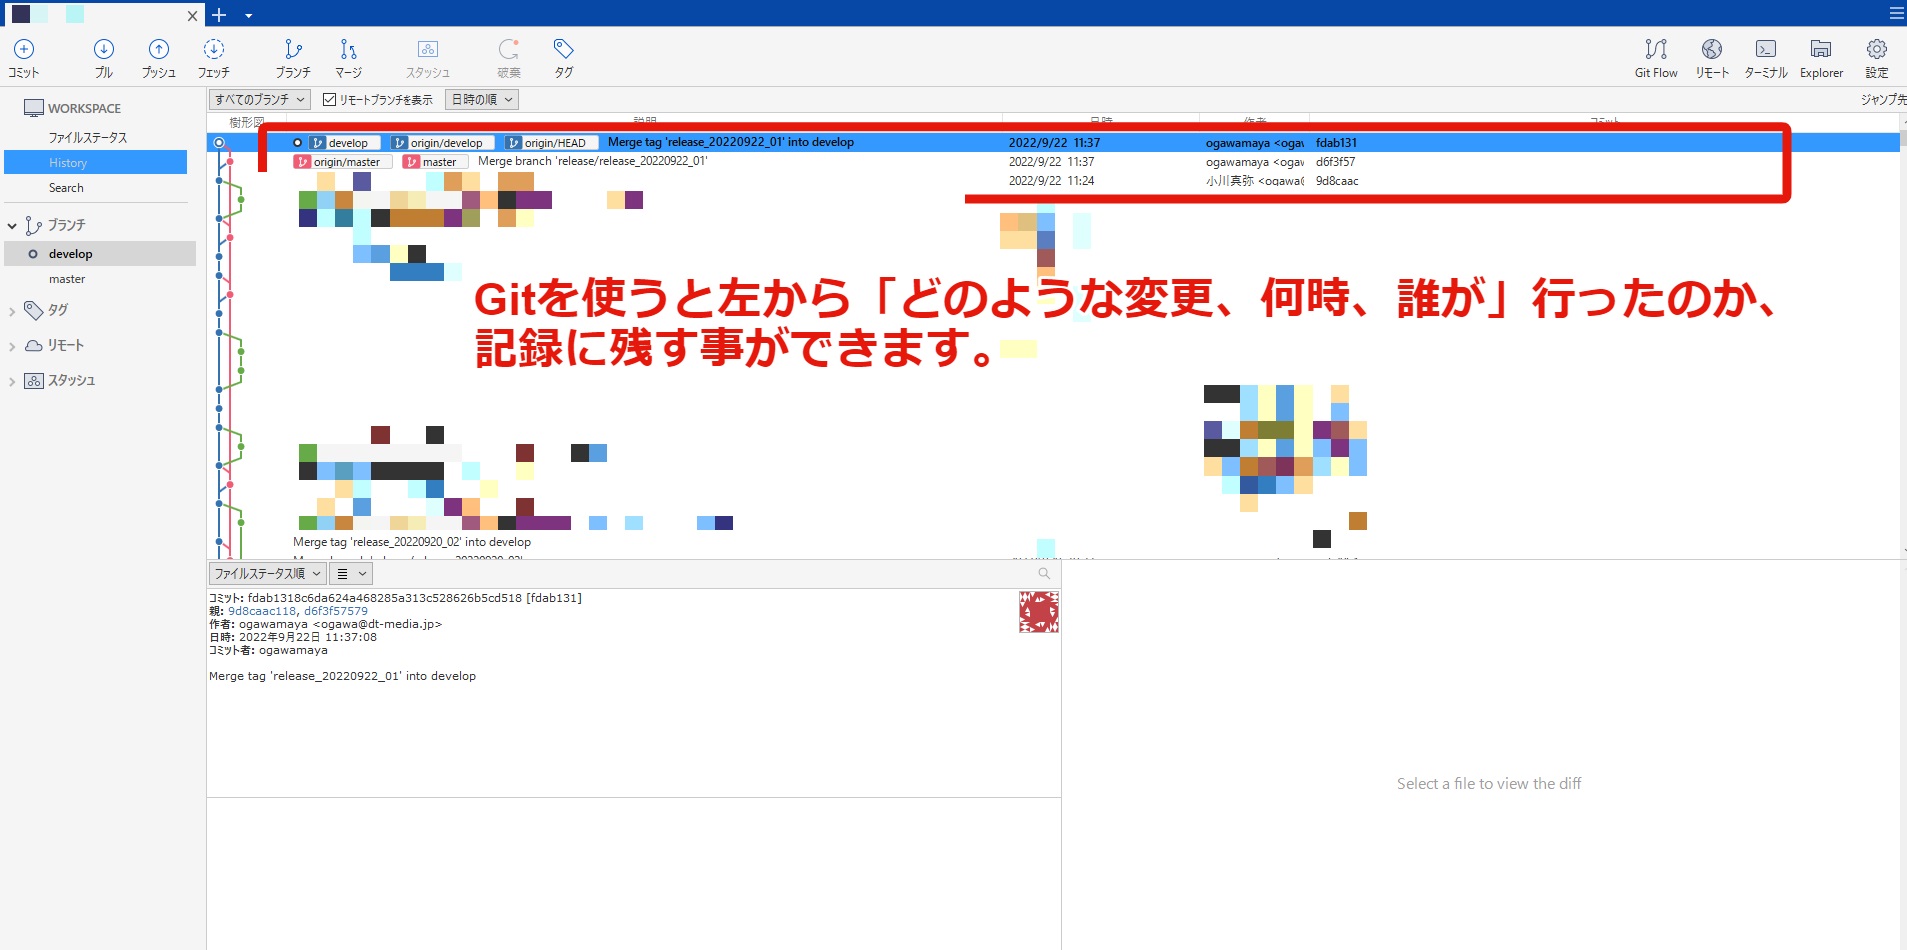Select File Status (ファイルステータス) in workspace
Viewport: 1907px width, 950px height.
pyautogui.click(x=88, y=138)
